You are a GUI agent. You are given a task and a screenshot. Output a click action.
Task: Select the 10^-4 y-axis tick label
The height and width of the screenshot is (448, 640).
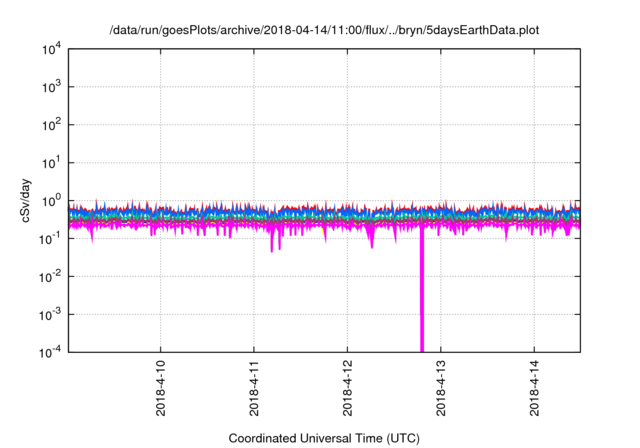51,352
